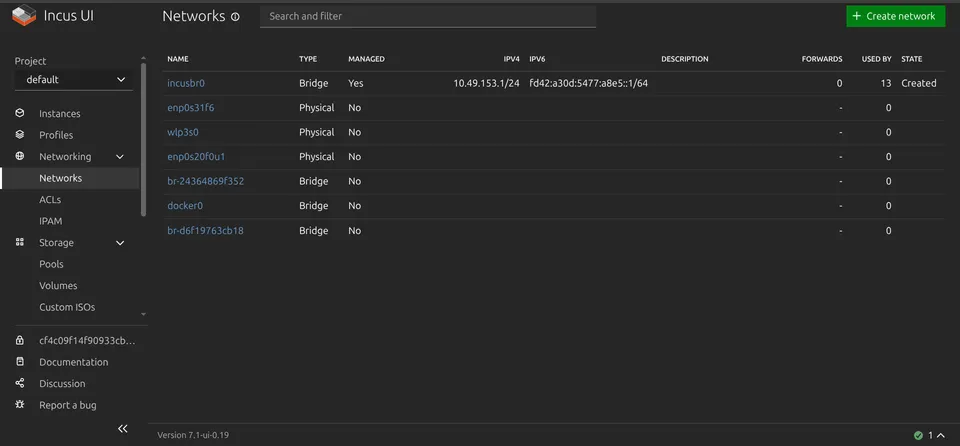Click the Physical type in wlp3s0 row

tap(317, 132)
